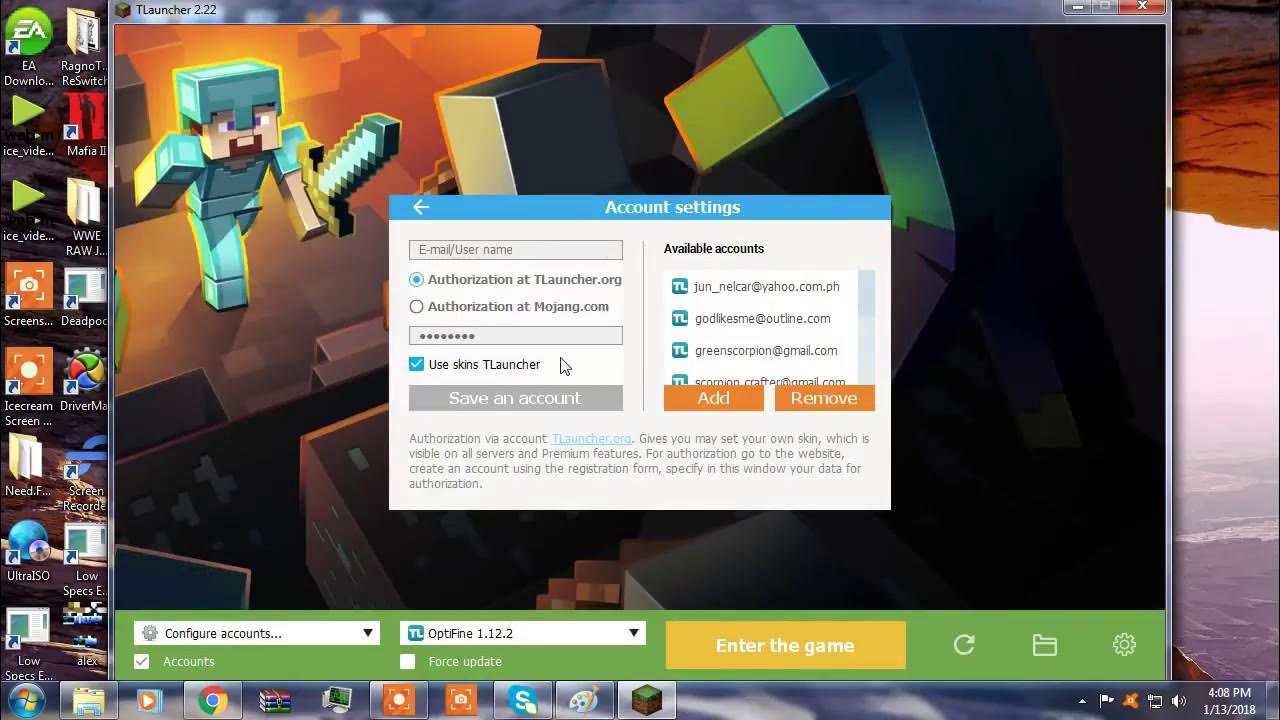Expand the Configure accounts dropdown
This screenshot has width=1280, height=720.
point(257,633)
